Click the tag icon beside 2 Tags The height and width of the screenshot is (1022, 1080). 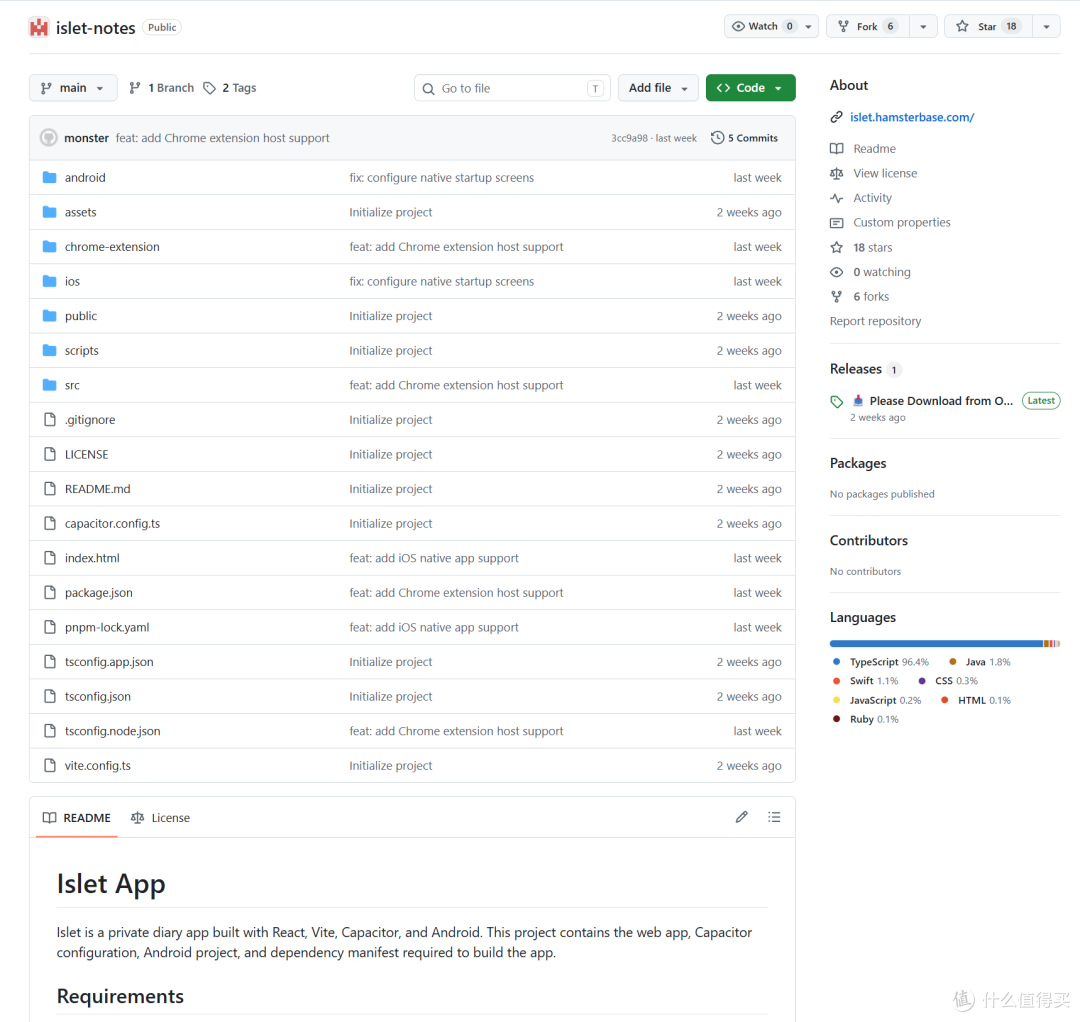point(209,88)
